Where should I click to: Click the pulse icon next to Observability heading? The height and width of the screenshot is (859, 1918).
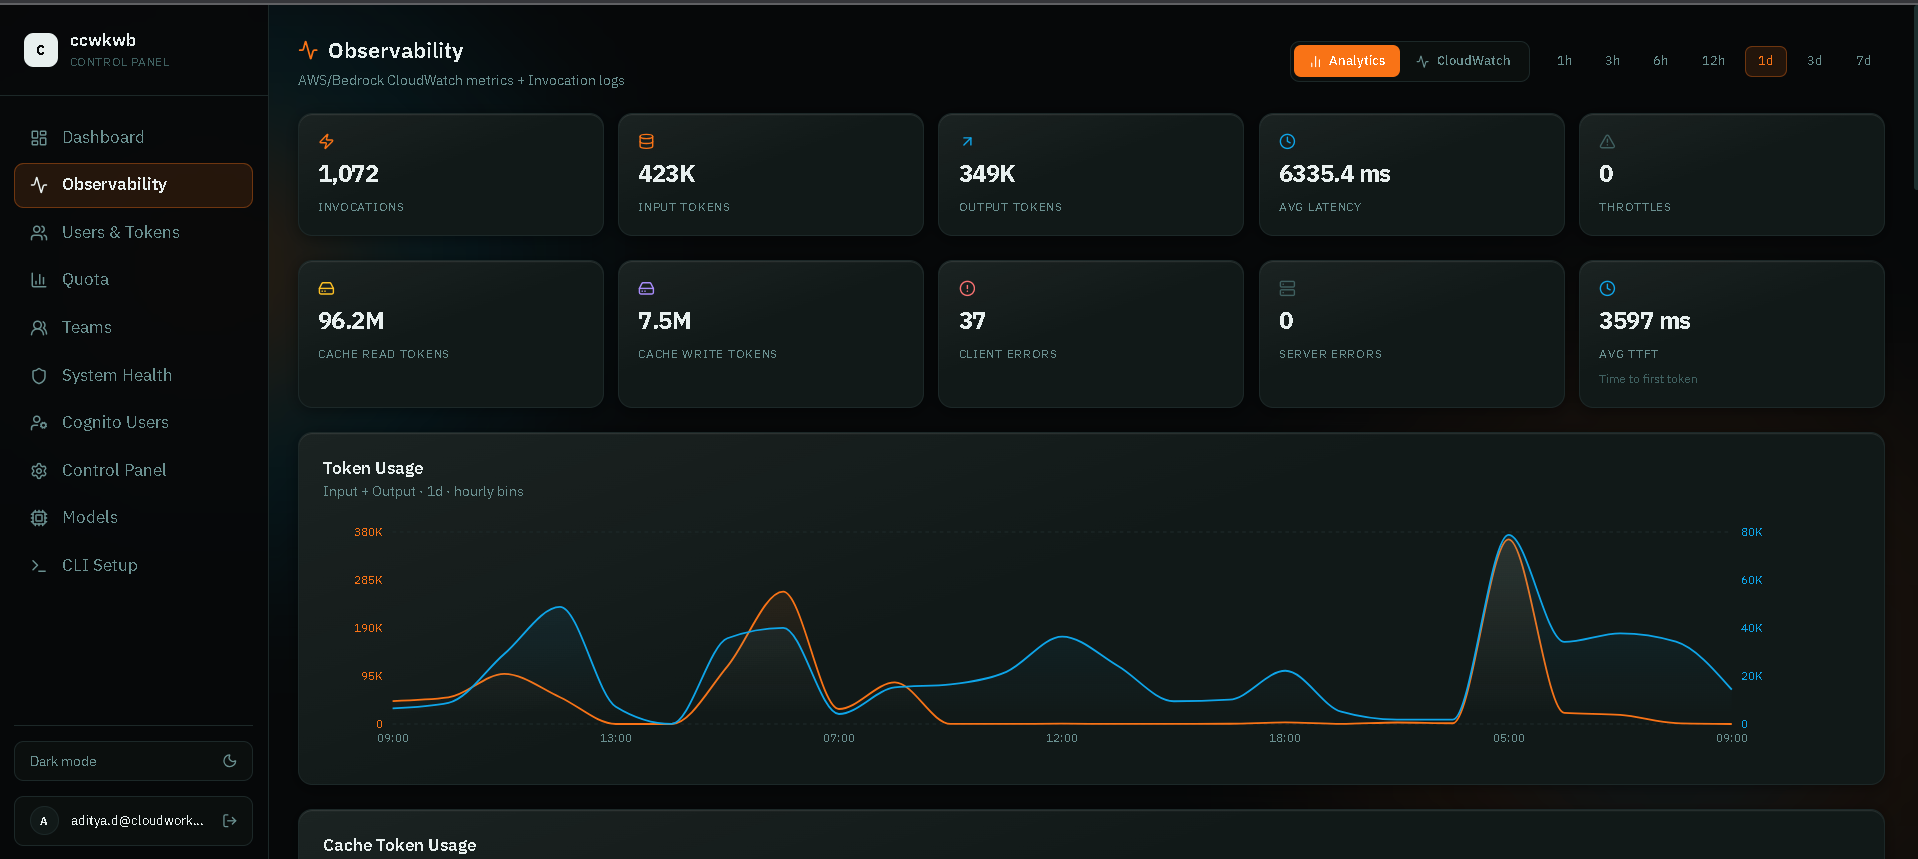click(x=308, y=50)
